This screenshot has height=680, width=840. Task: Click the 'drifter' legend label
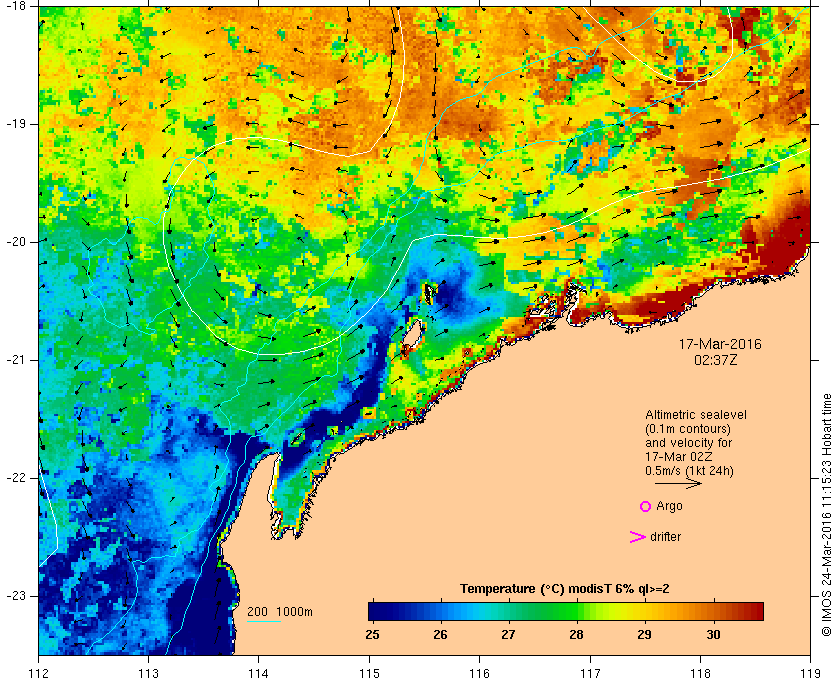665,537
